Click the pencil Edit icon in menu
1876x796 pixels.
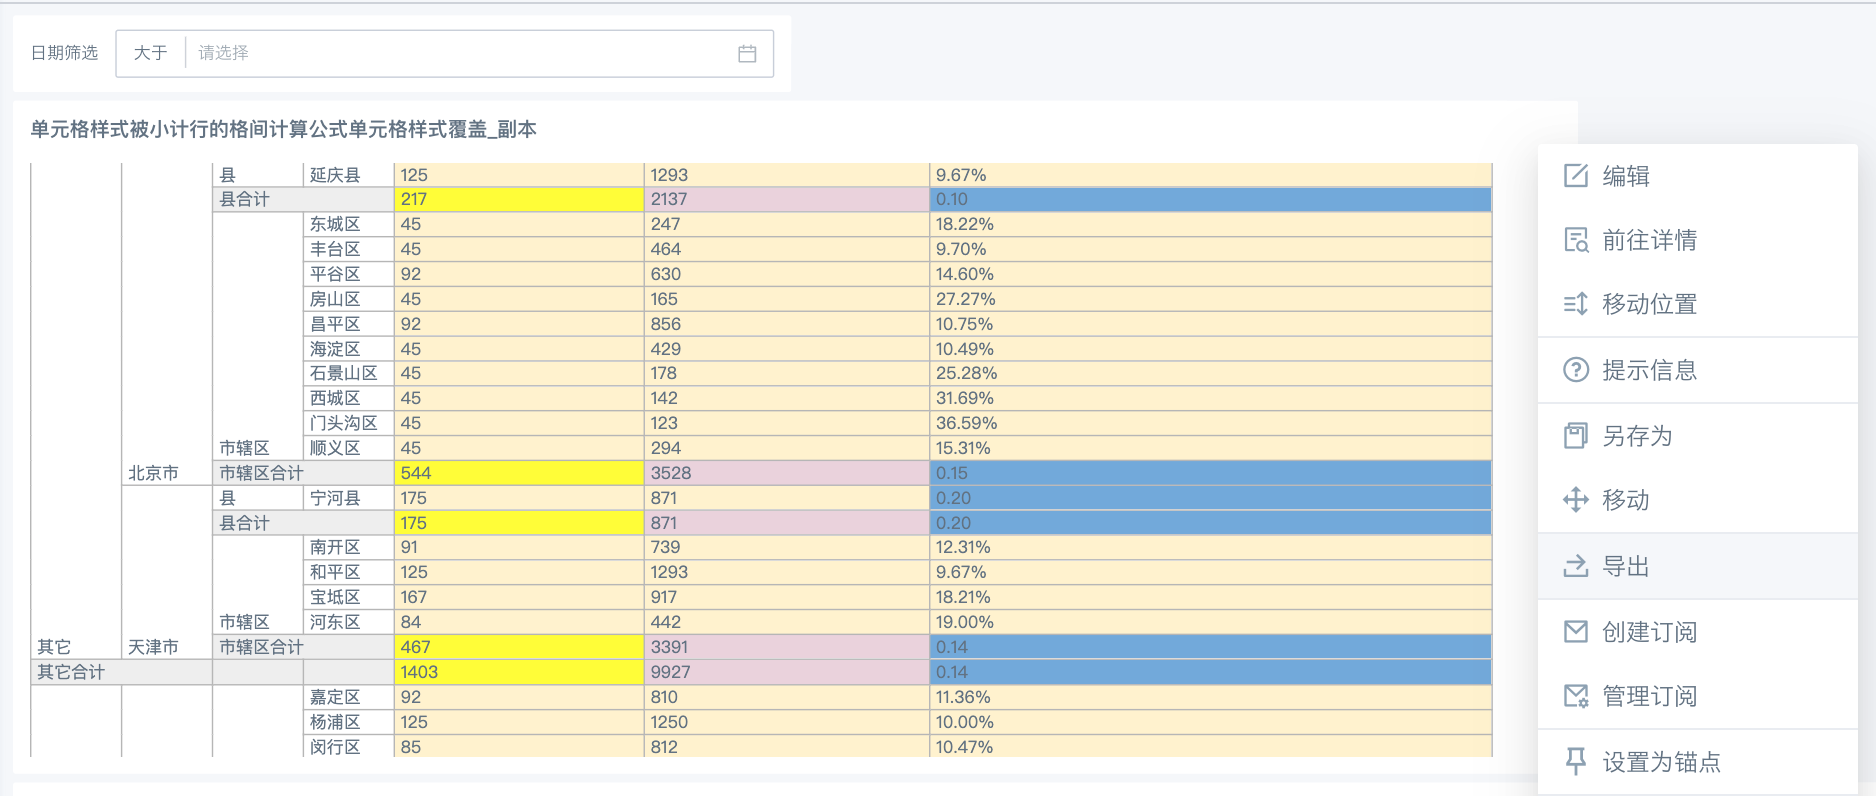coord(1575,176)
